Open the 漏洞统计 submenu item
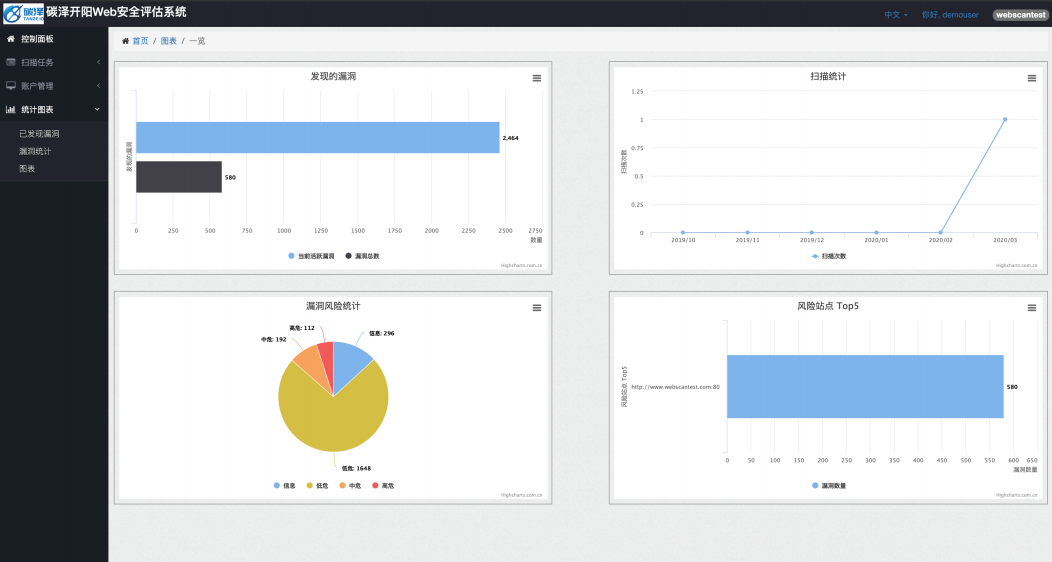 pos(35,151)
